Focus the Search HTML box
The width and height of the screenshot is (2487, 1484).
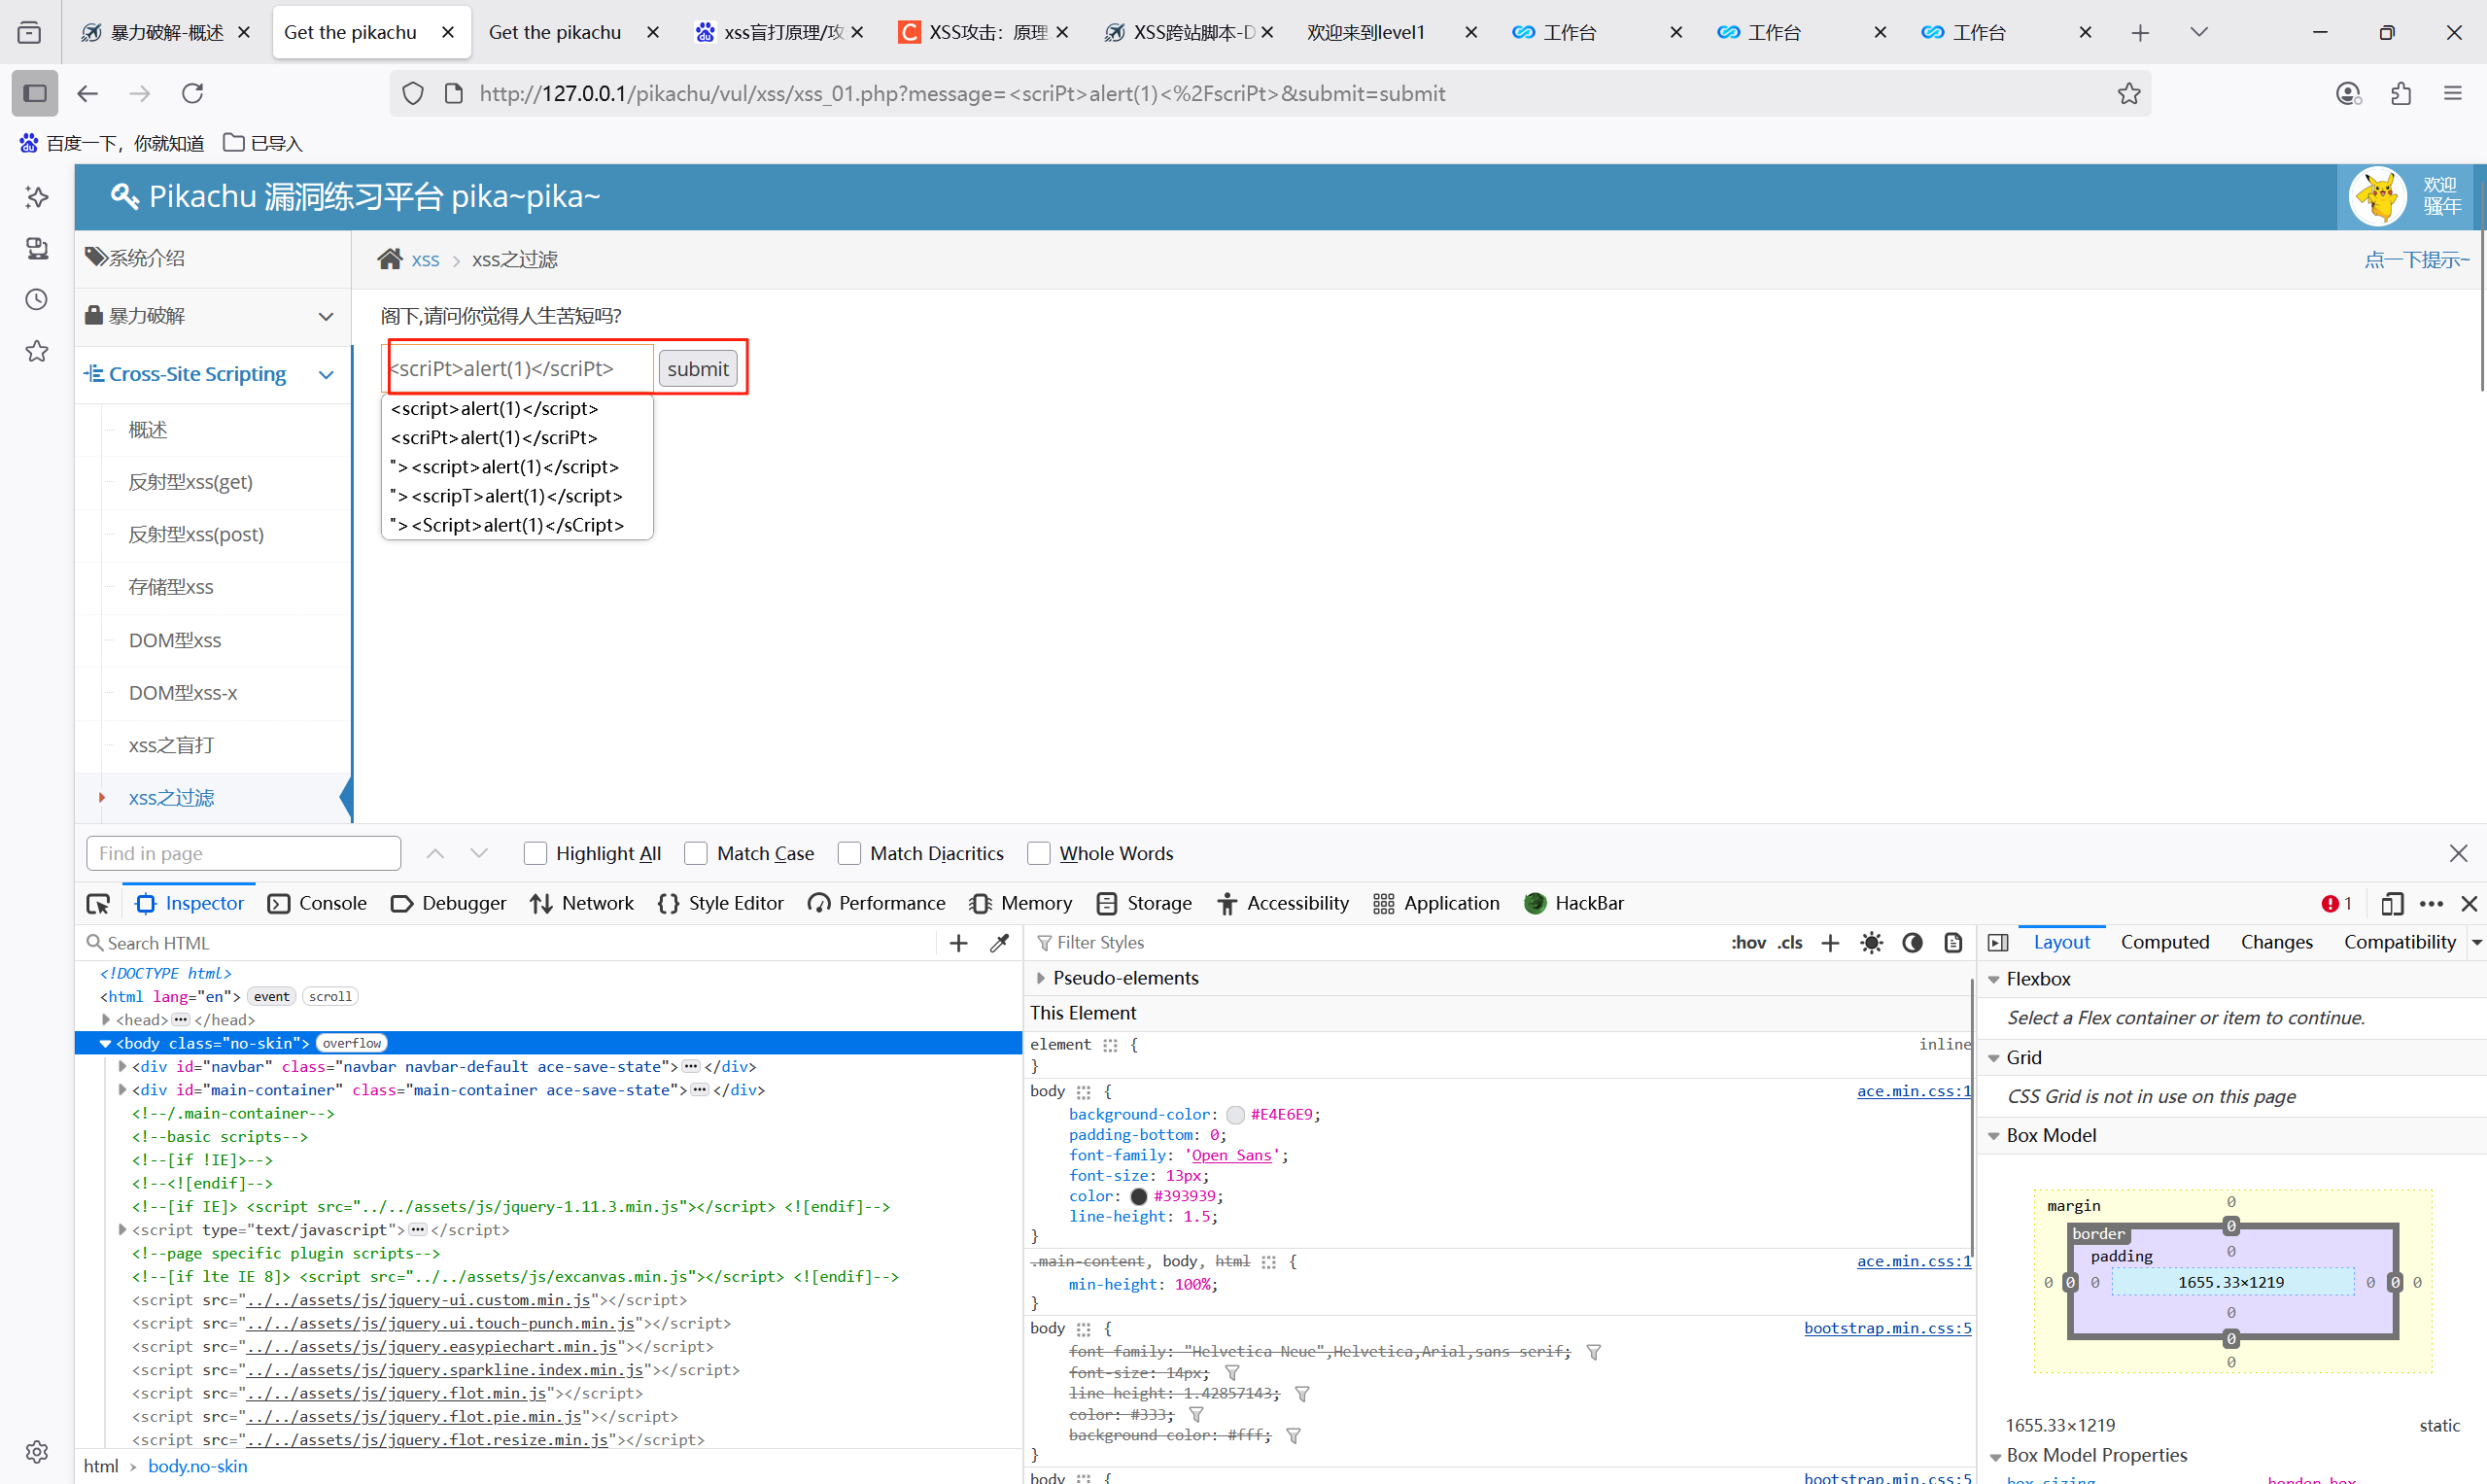510,943
